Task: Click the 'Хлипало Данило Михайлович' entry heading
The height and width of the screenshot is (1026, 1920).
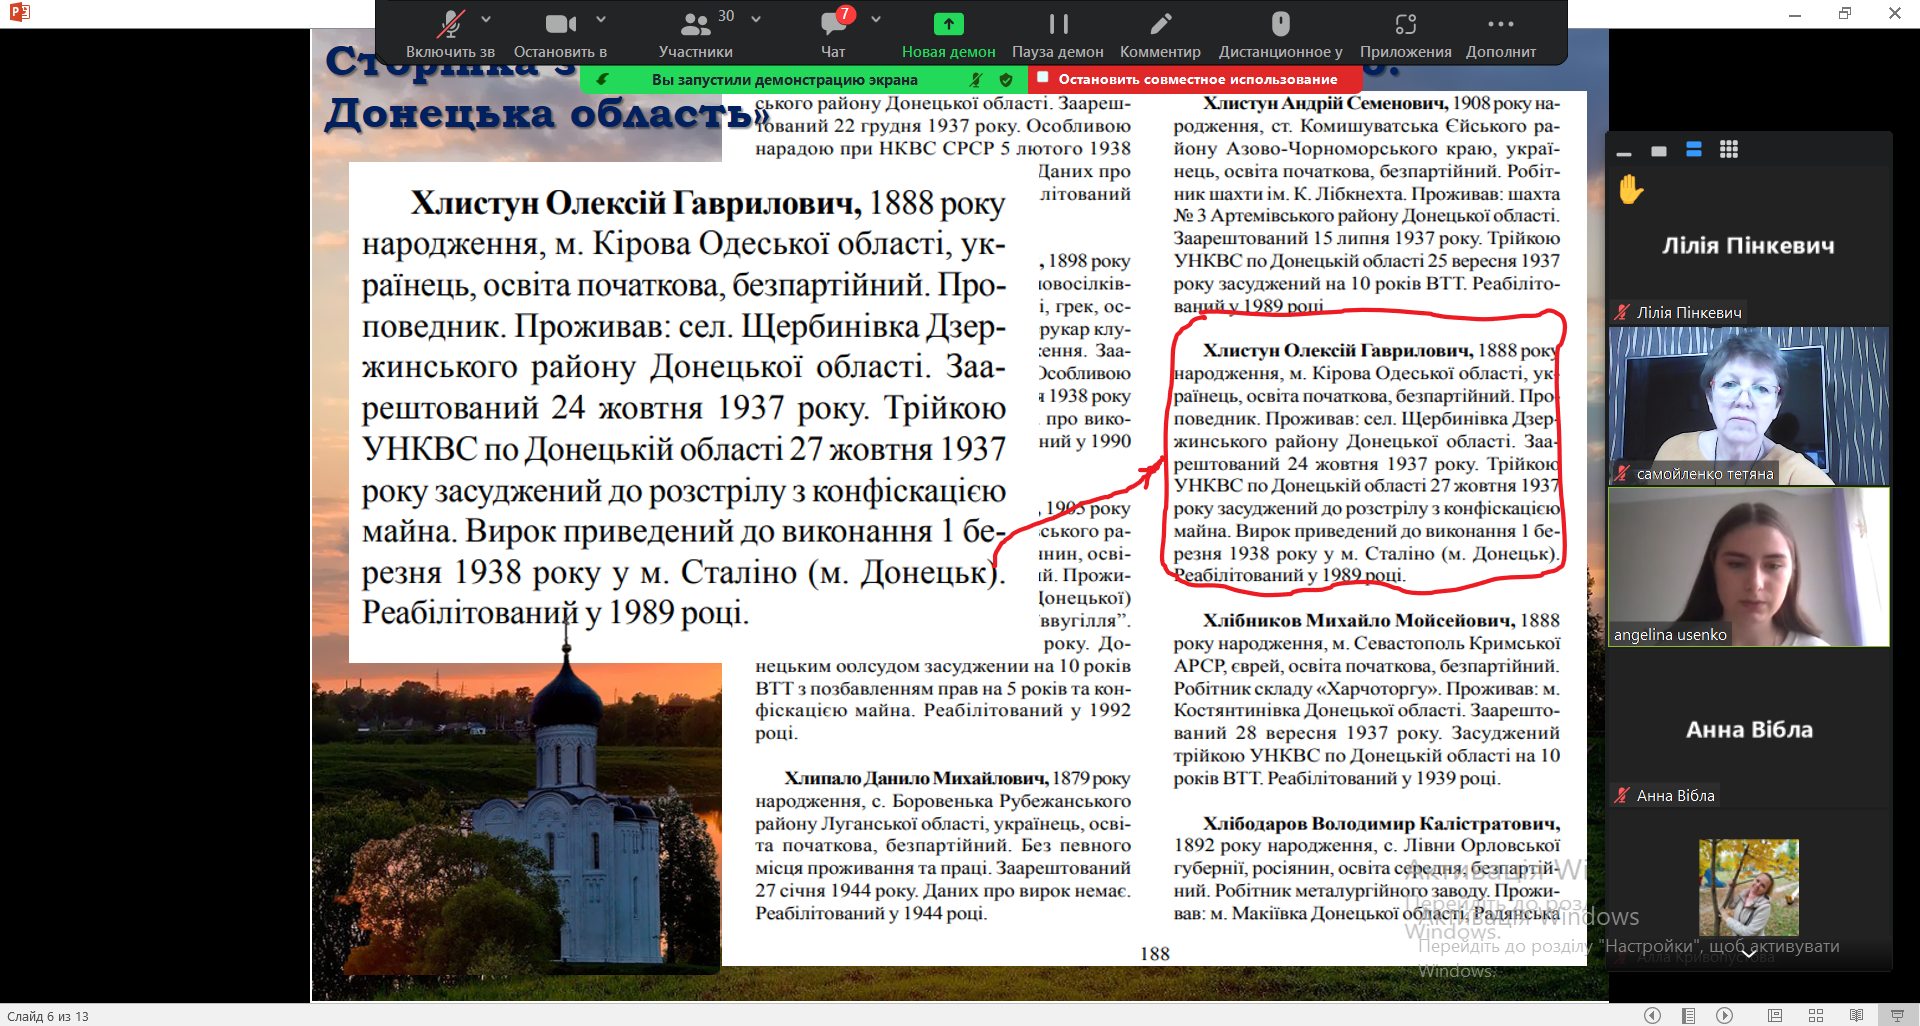Action: (916, 778)
